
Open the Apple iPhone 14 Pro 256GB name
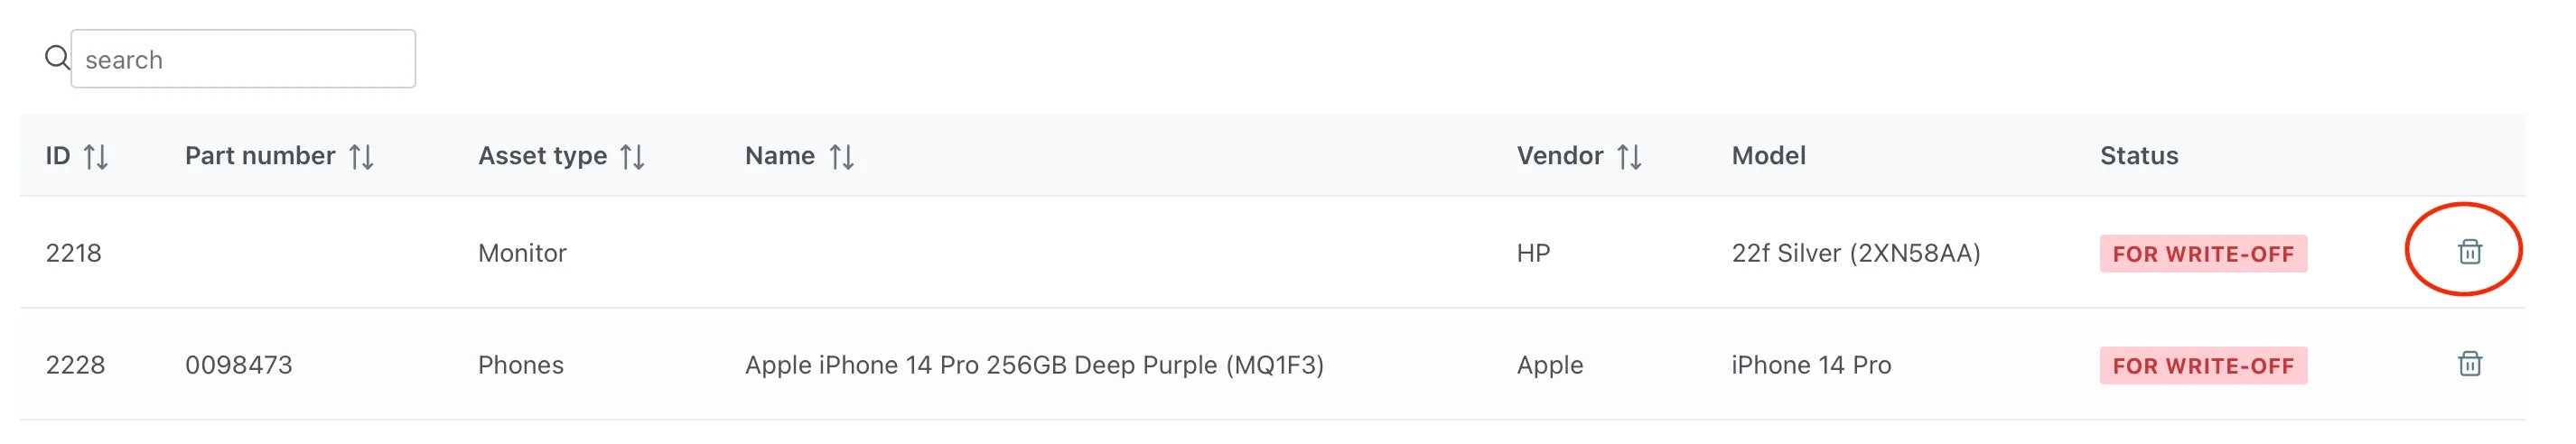click(1034, 365)
